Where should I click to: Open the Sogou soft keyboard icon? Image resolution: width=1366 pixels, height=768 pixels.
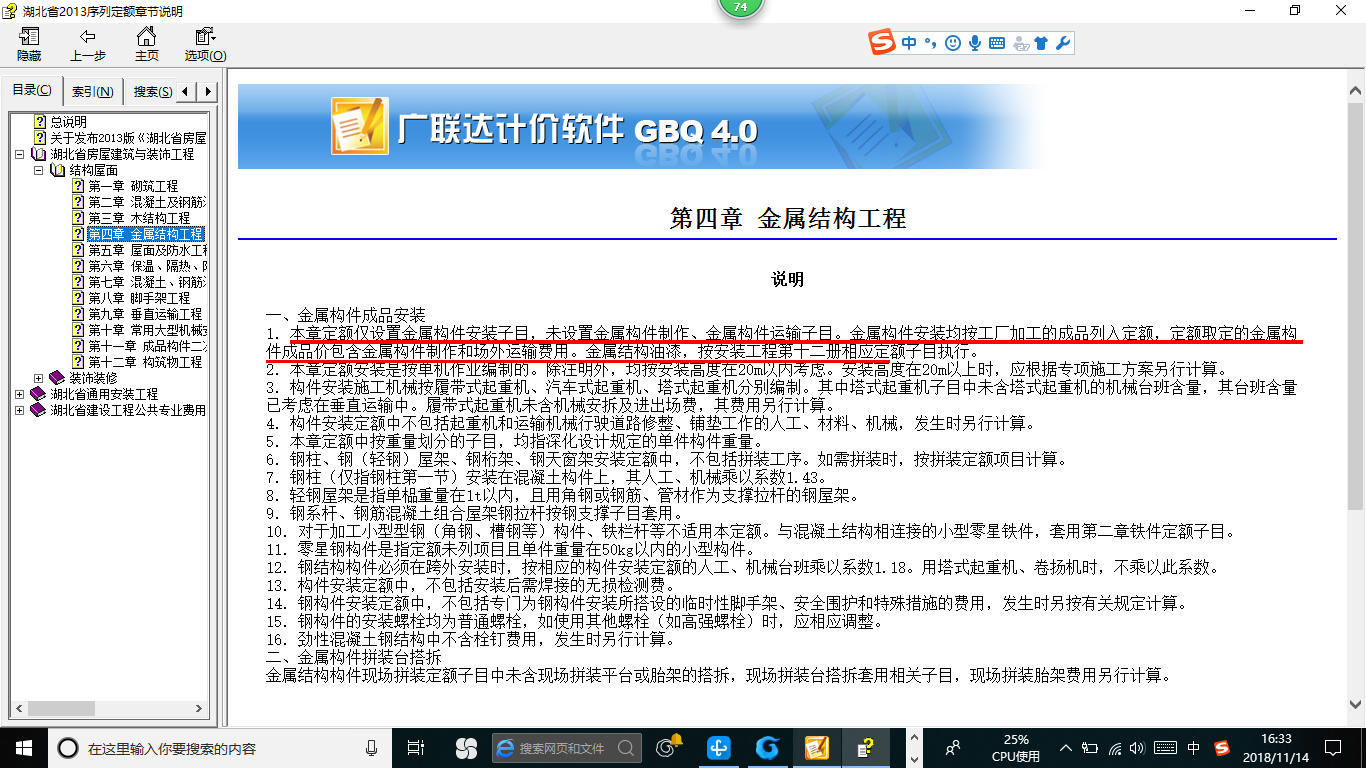pyautogui.click(x=997, y=43)
